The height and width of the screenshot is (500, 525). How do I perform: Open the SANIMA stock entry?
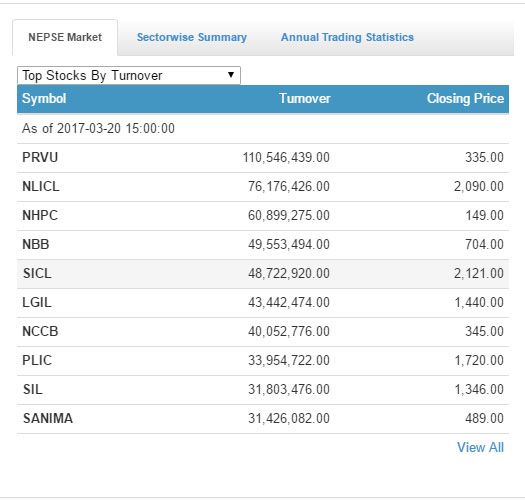(x=263, y=419)
